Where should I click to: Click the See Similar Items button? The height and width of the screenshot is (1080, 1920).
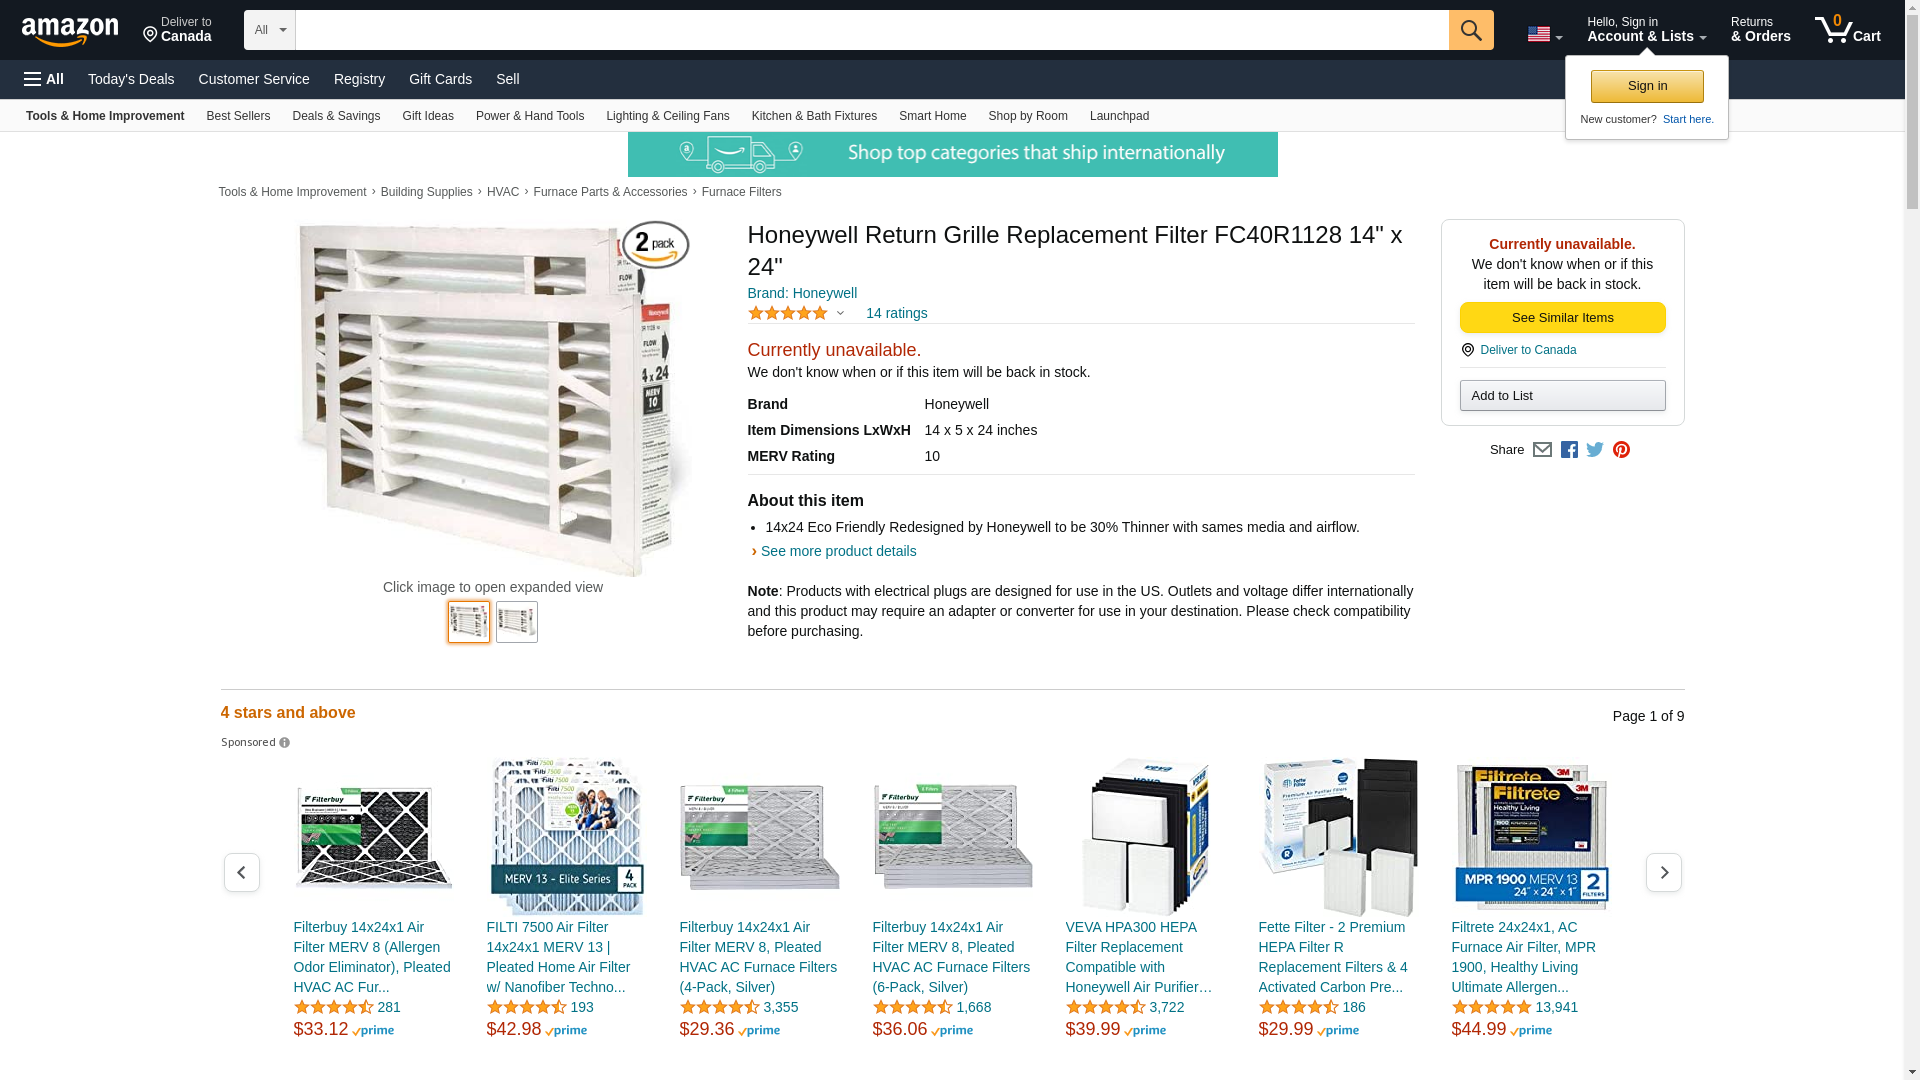pos(1562,318)
